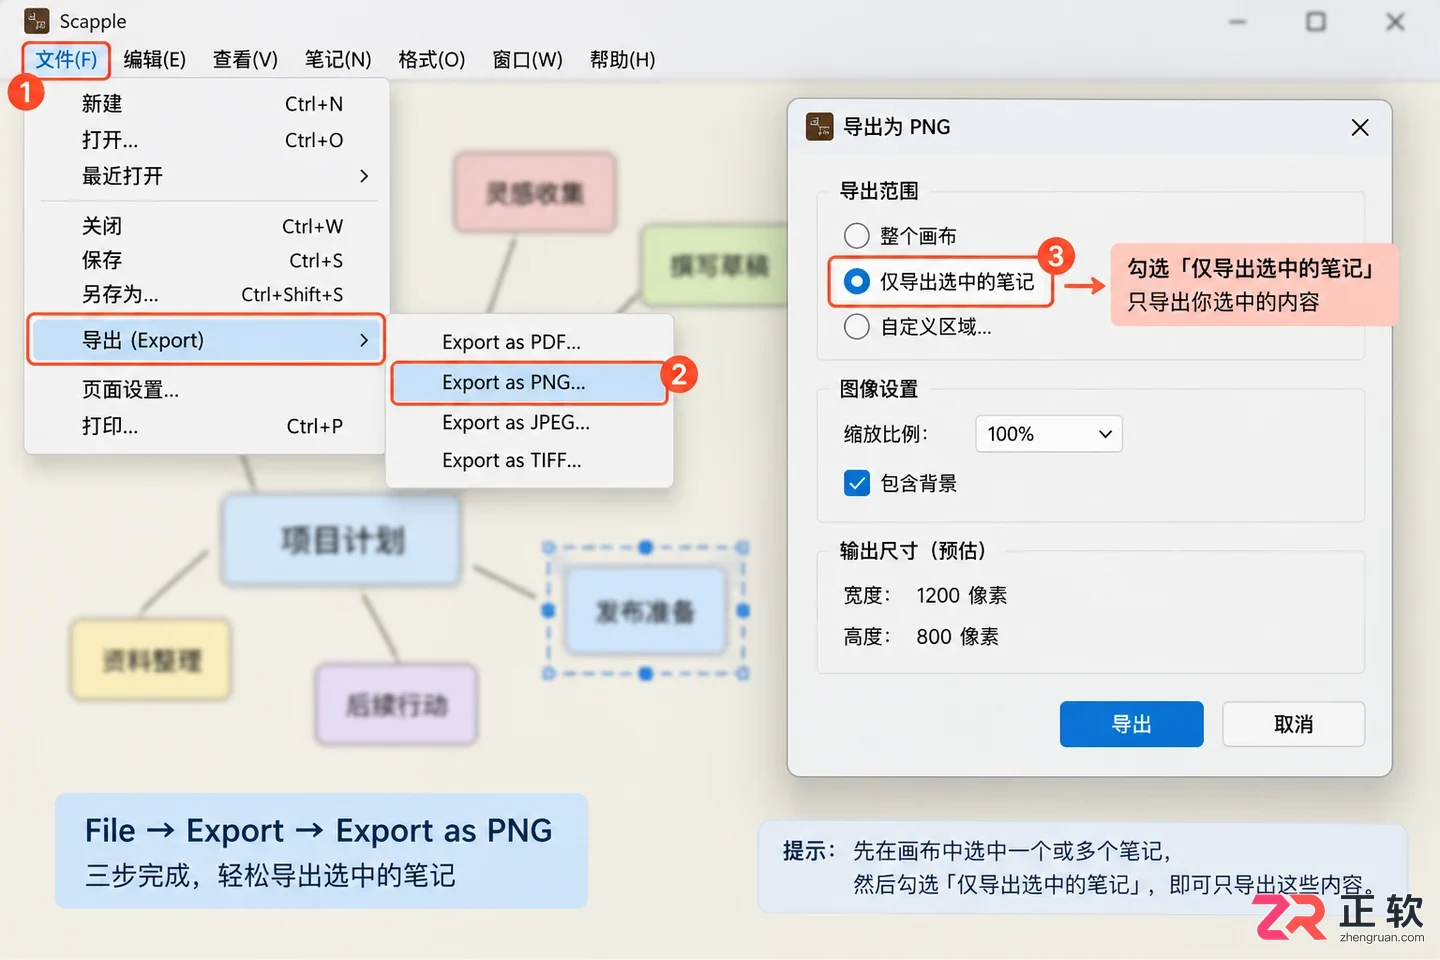The image size is (1440, 960).
Task: Open the 查看(V) menu
Action: click(x=245, y=60)
